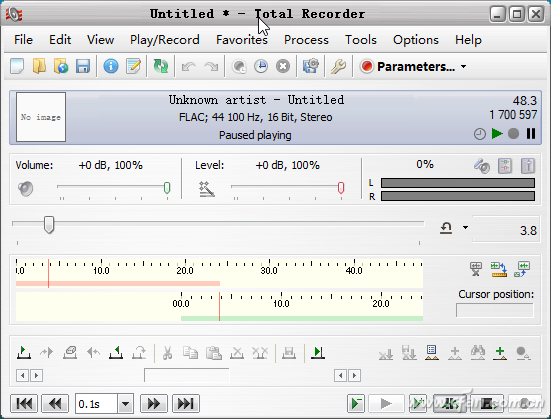Image resolution: width=551 pixels, height=419 pixels.
Task: Click the grey circle X stop icon
Action: pyautogui.click(x=283, y=66)
